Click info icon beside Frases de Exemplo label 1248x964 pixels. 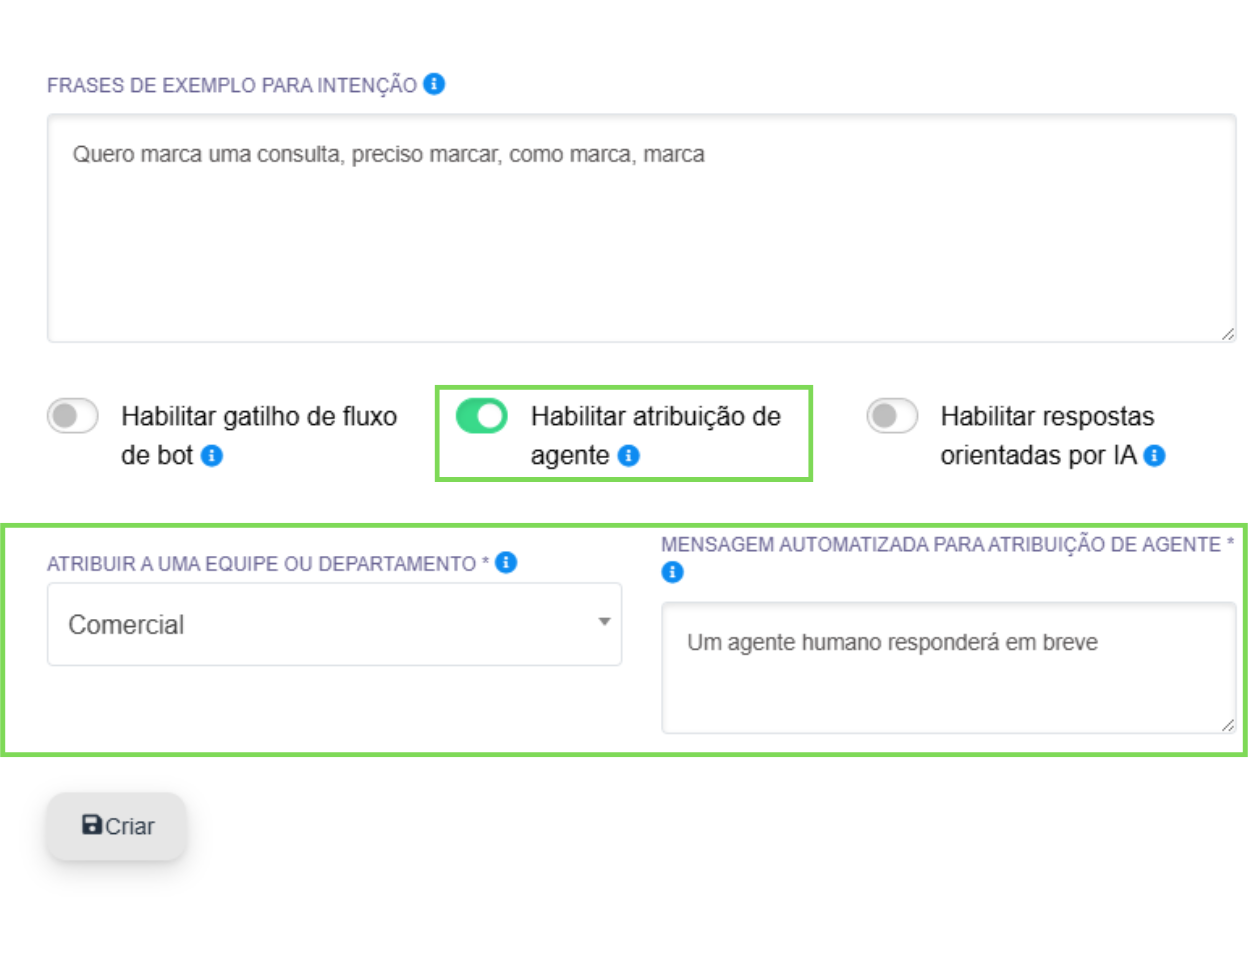click(434, 84)
